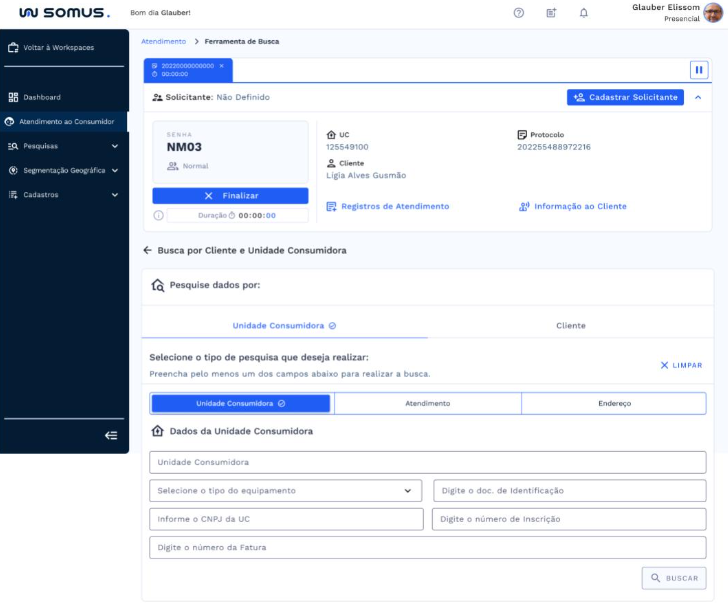Switch to the Cliente tab
This screenshot has height=607, width=728.
pos(570,326)
